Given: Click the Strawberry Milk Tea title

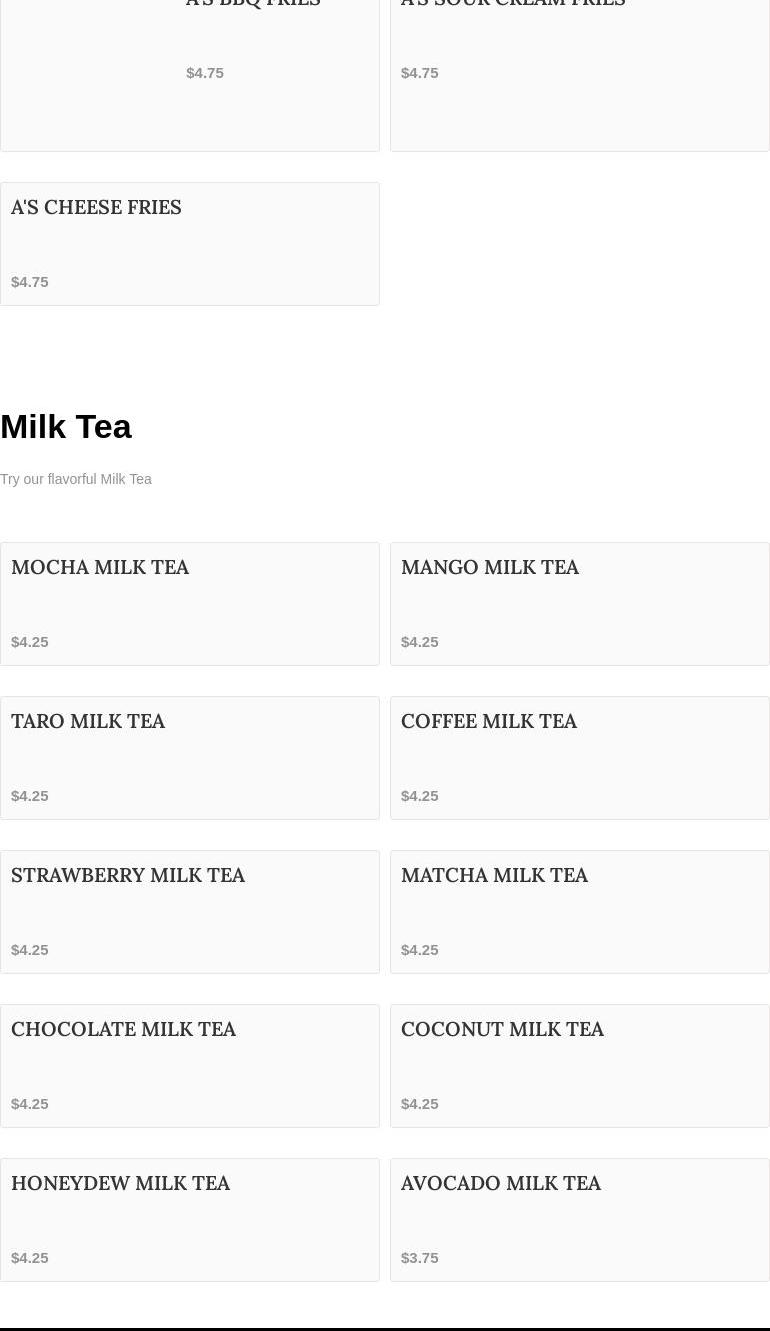Looking at the screenshot, I should tap(128, 875).
